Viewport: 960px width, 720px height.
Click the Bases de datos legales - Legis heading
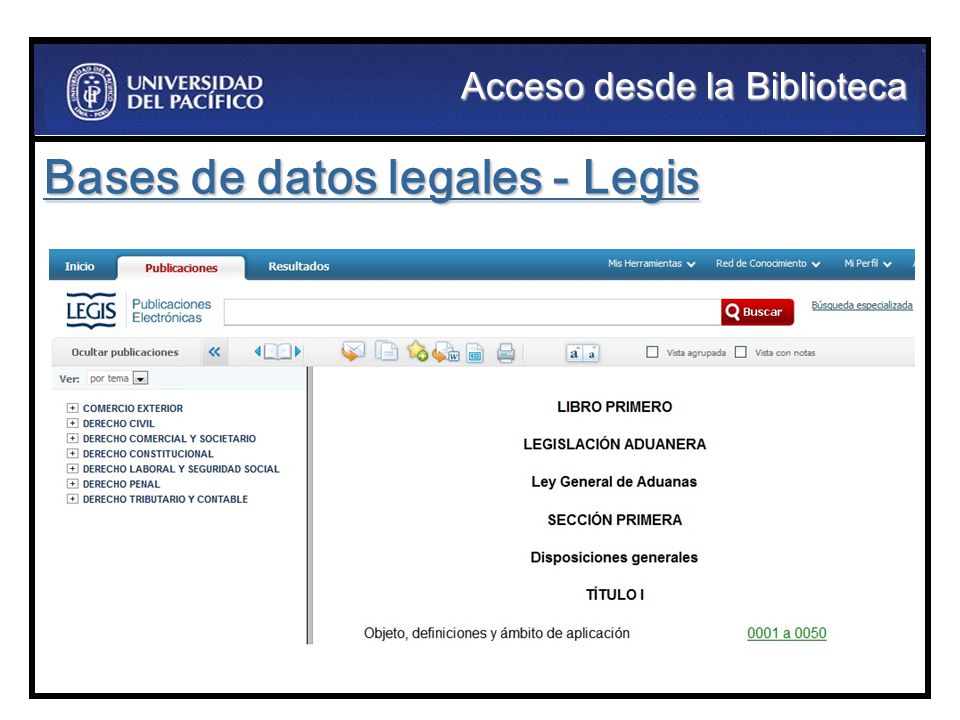pyautogui.click(x=372, y=178)
